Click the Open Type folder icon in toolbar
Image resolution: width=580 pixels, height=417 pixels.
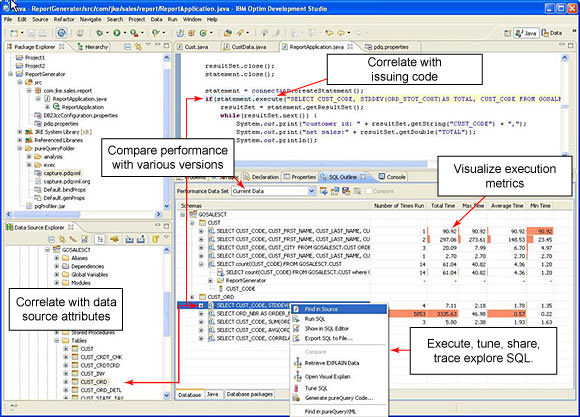click(x=227, y=33)
